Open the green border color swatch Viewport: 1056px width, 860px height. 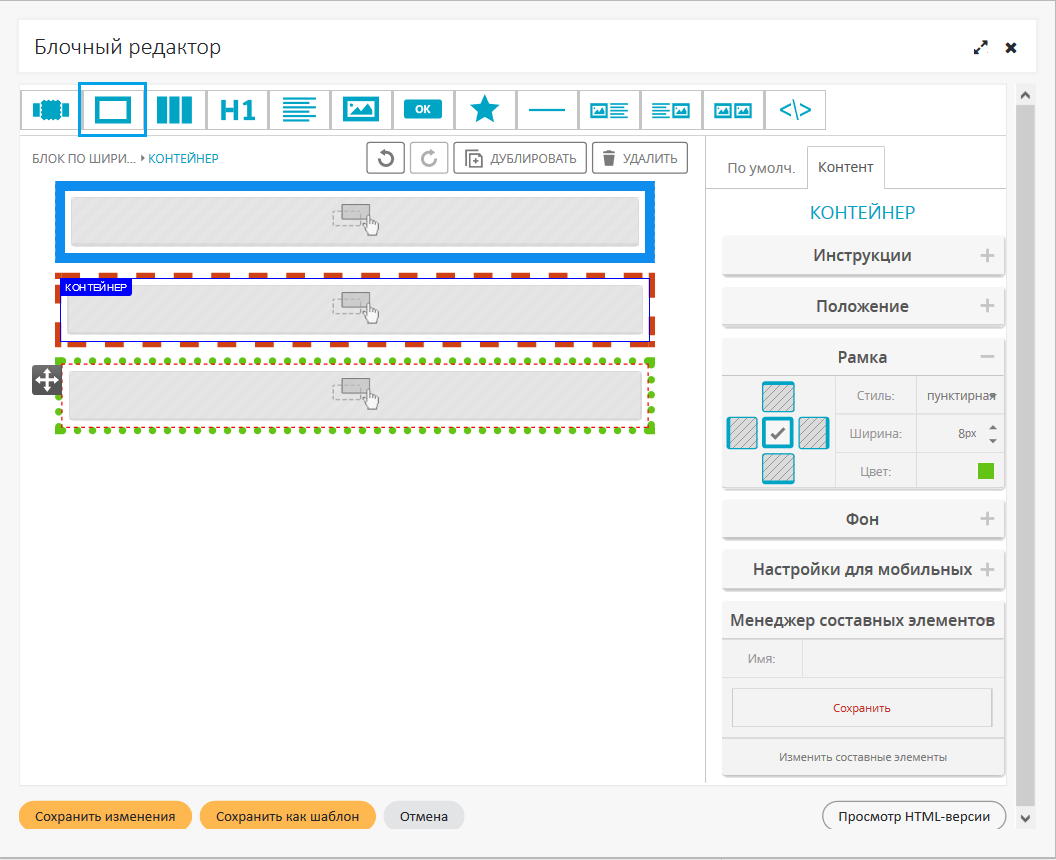[986, 471]
